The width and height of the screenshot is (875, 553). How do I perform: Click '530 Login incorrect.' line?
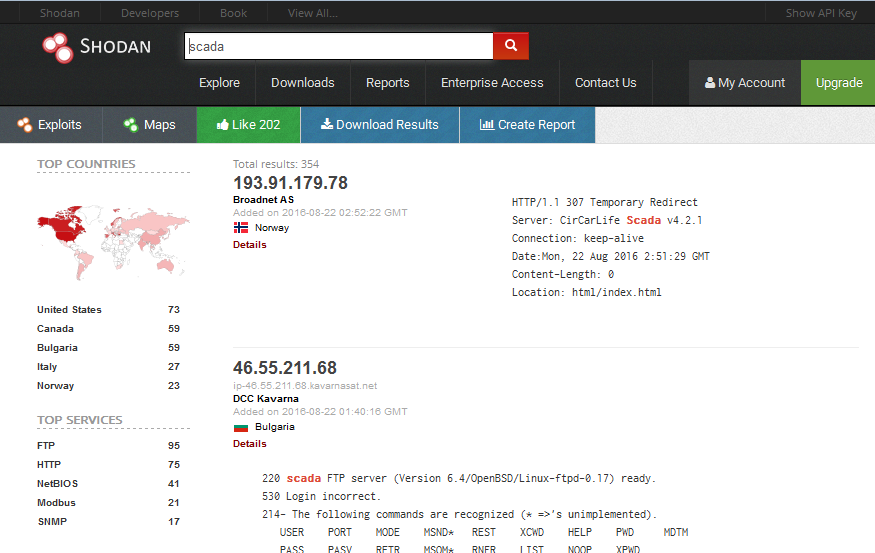click(321, 496)
